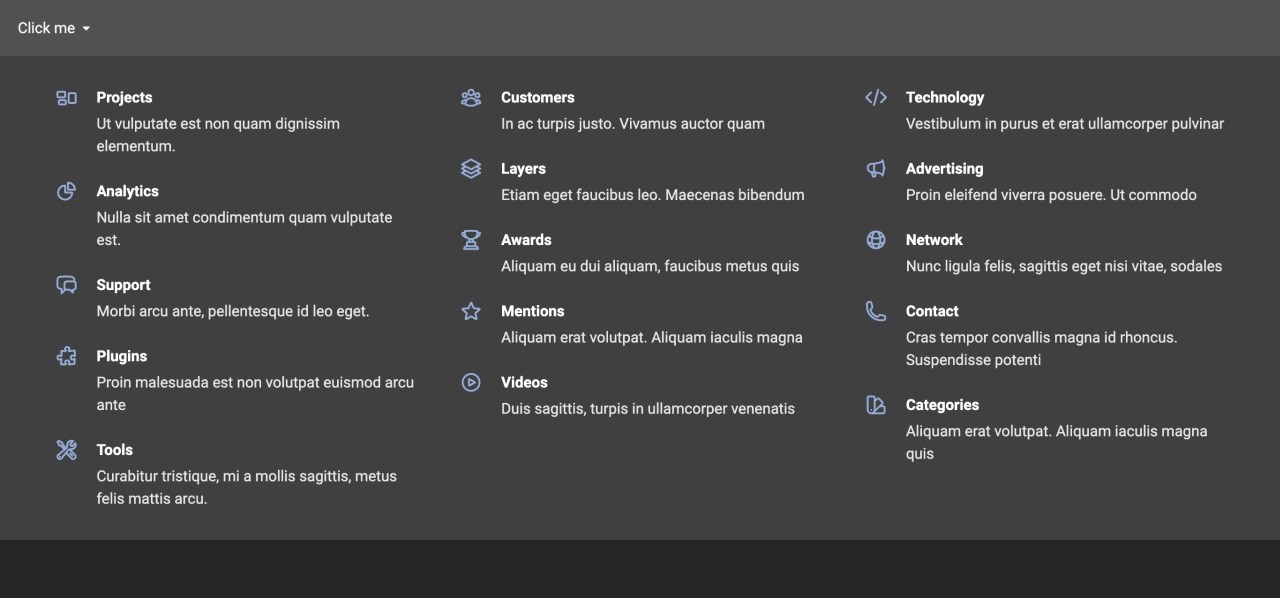The height and width of the screenshot is (598, 1280).
Task: Click the dropdown caret beside Click me
Action: pyautogui.click(x=86, y=29)
